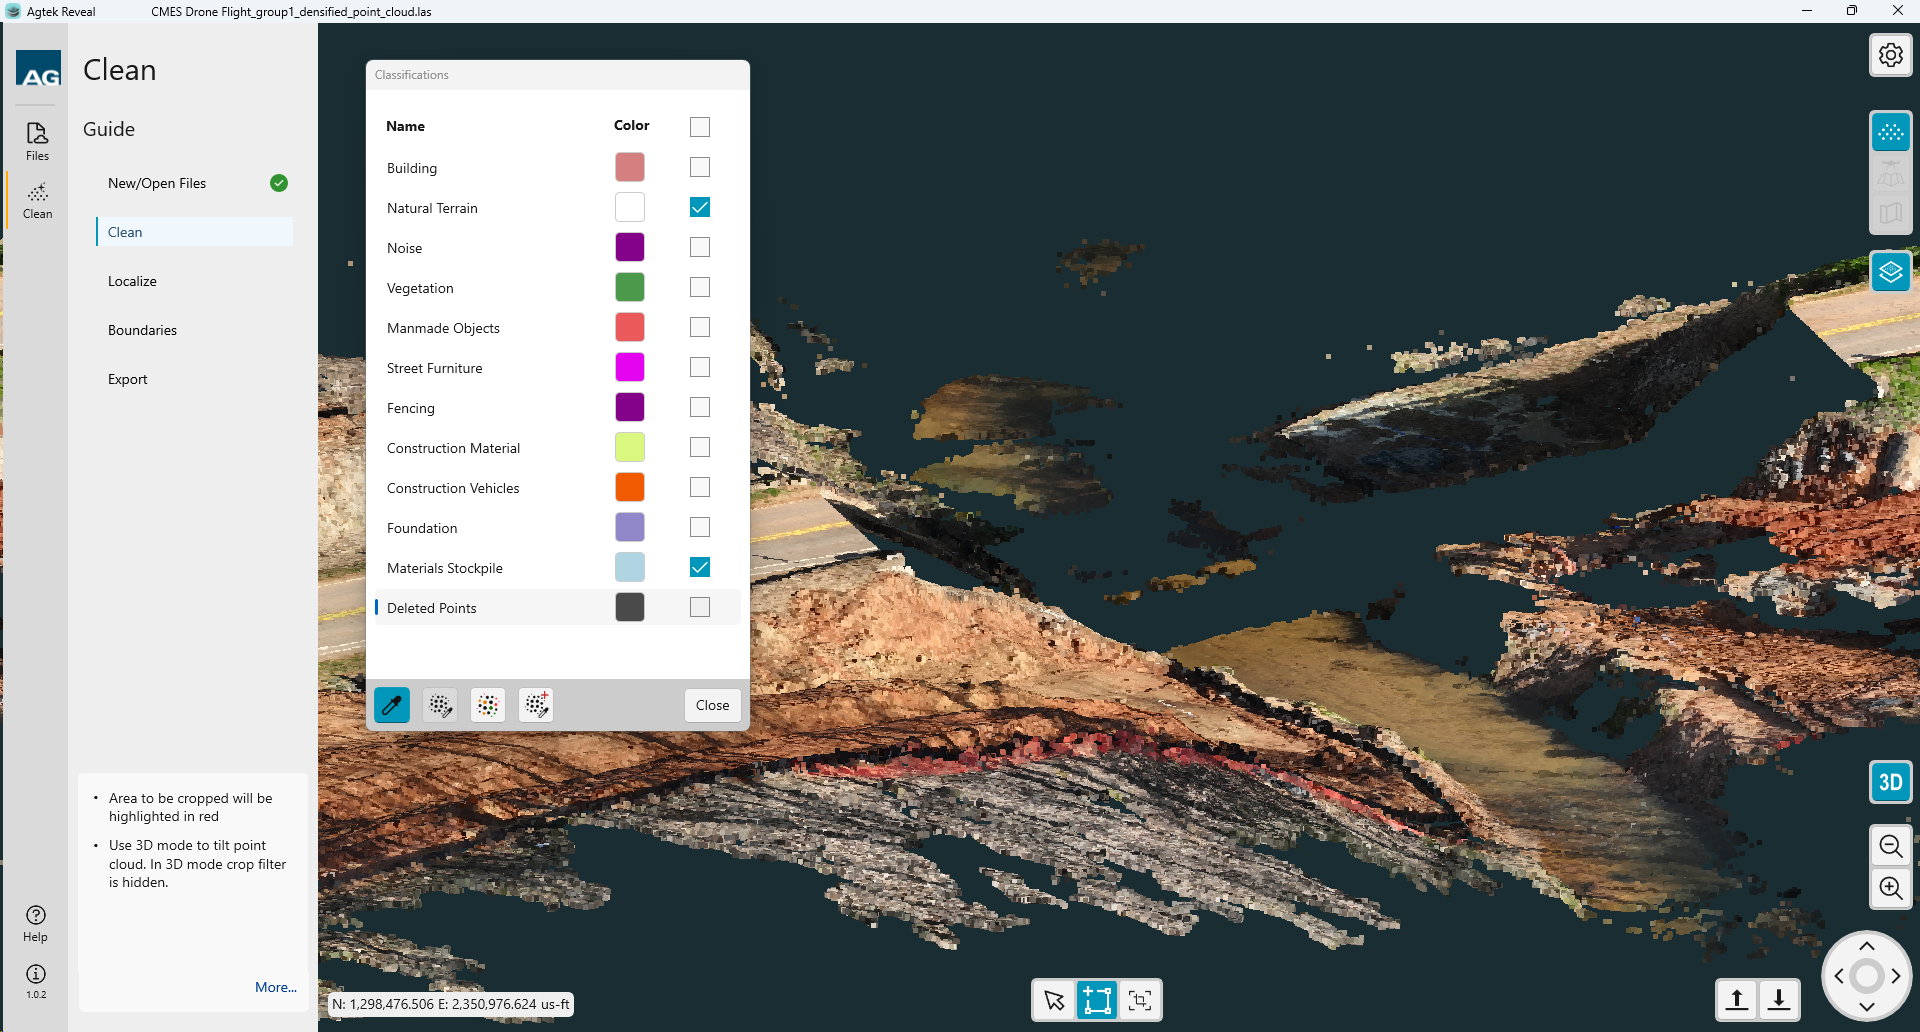
Task: Click the More... link
Action: 276,987
